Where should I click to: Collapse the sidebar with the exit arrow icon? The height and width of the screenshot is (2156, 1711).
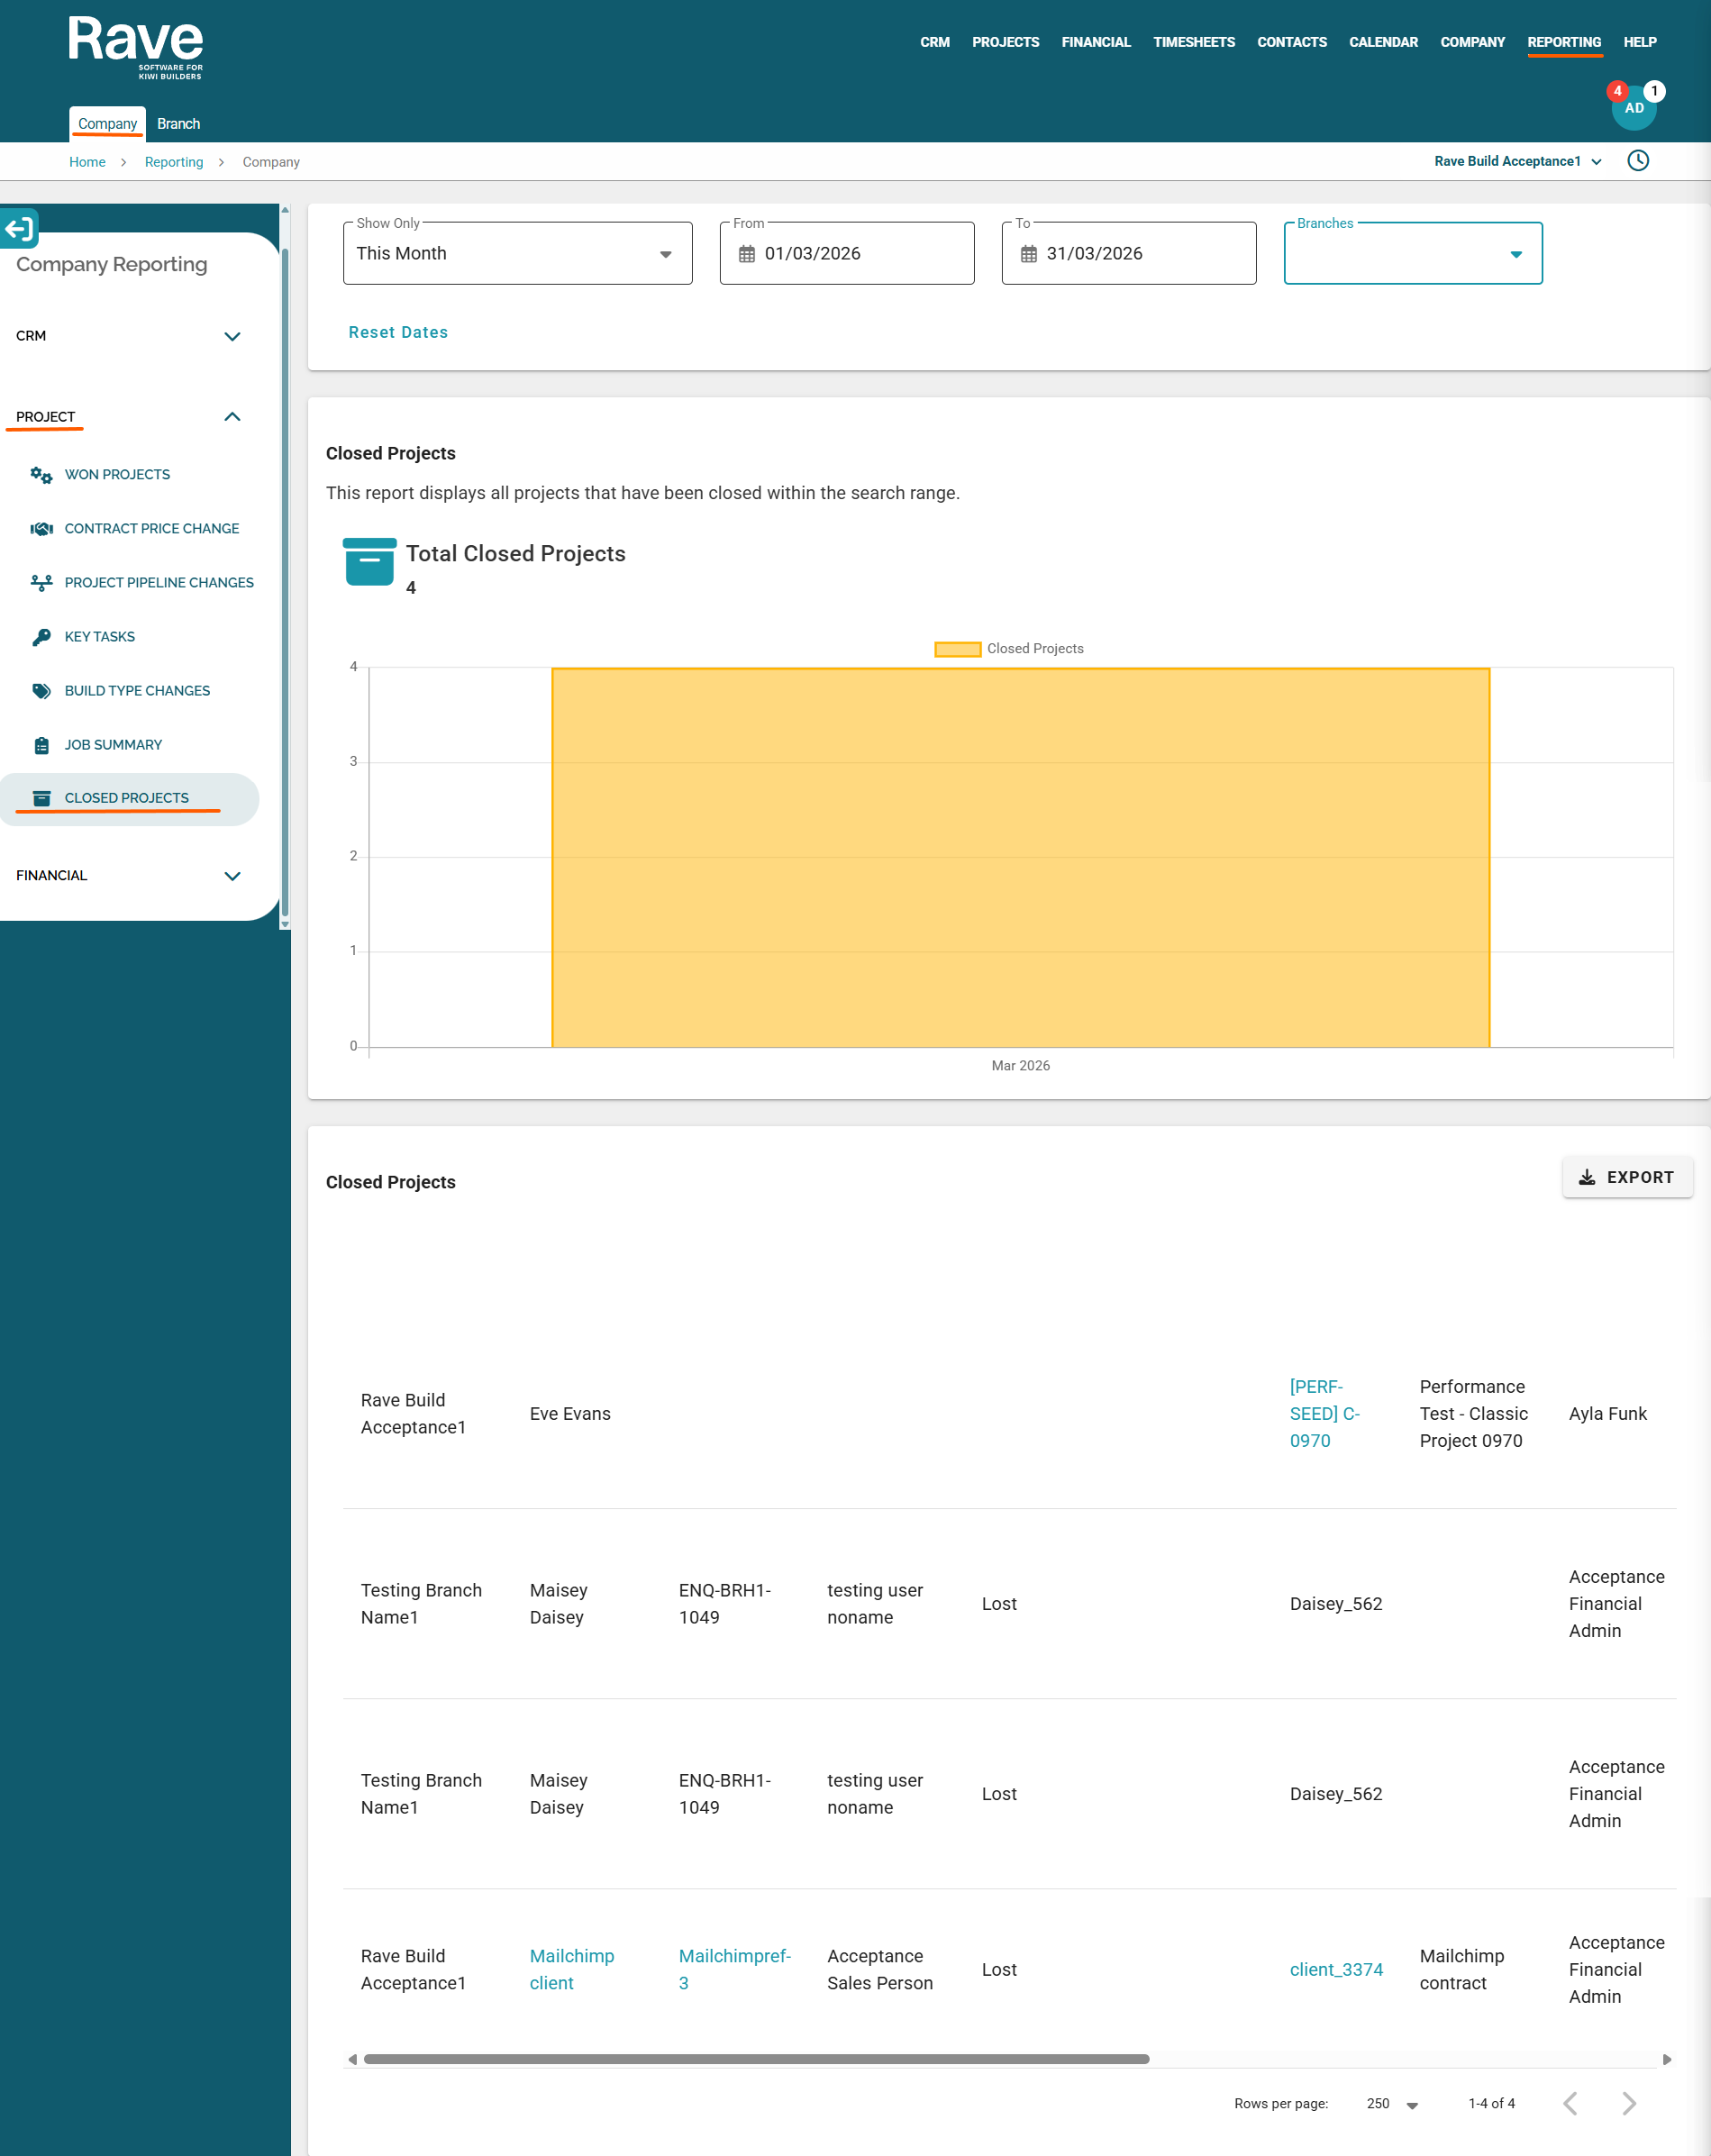pyautogui.click(x=19, y=229)
